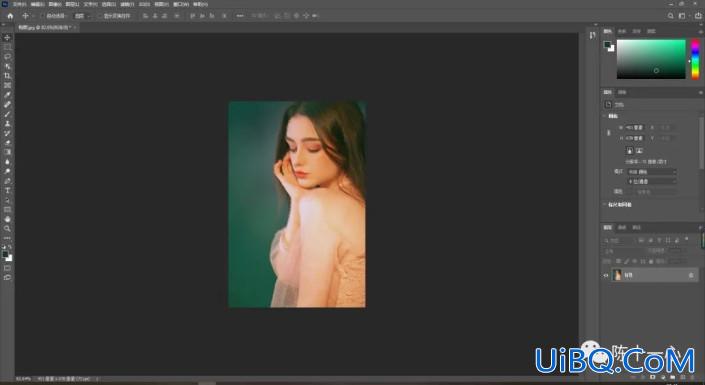This screenshot has width=705, height=385.
Task: Select the Background layer thumbnail
Action: pyautogui.click(x=617, y=275)
